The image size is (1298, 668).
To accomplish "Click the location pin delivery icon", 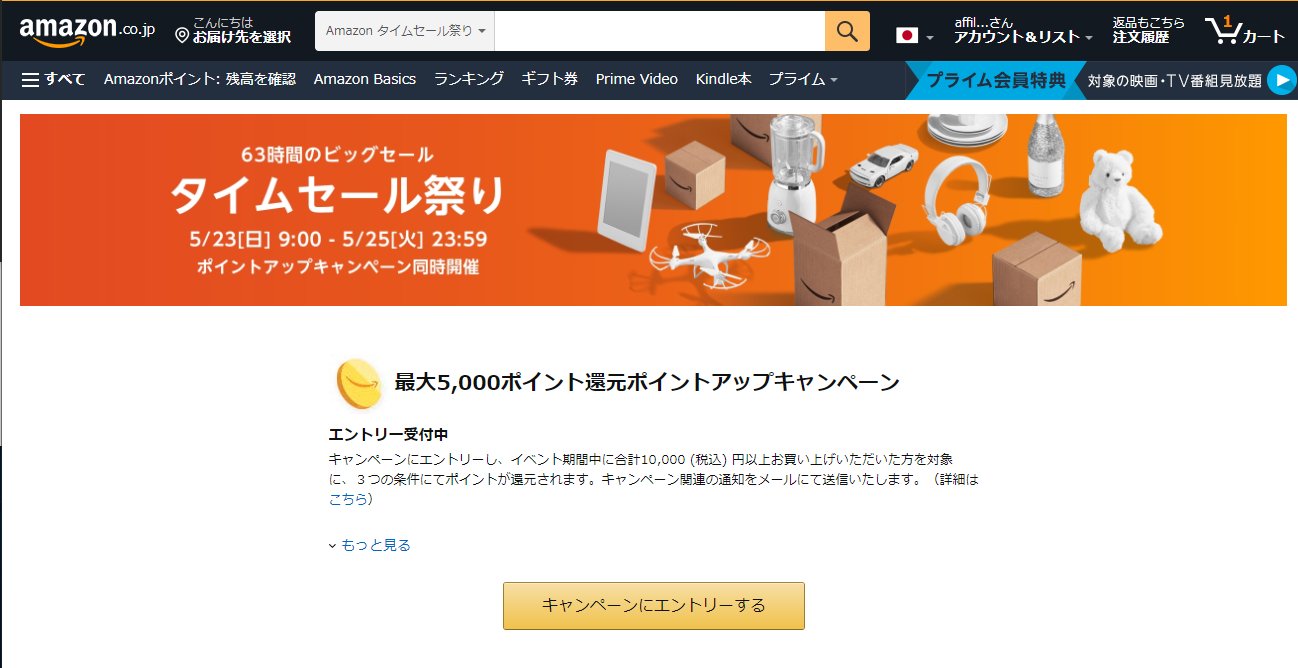I will 182,36.
